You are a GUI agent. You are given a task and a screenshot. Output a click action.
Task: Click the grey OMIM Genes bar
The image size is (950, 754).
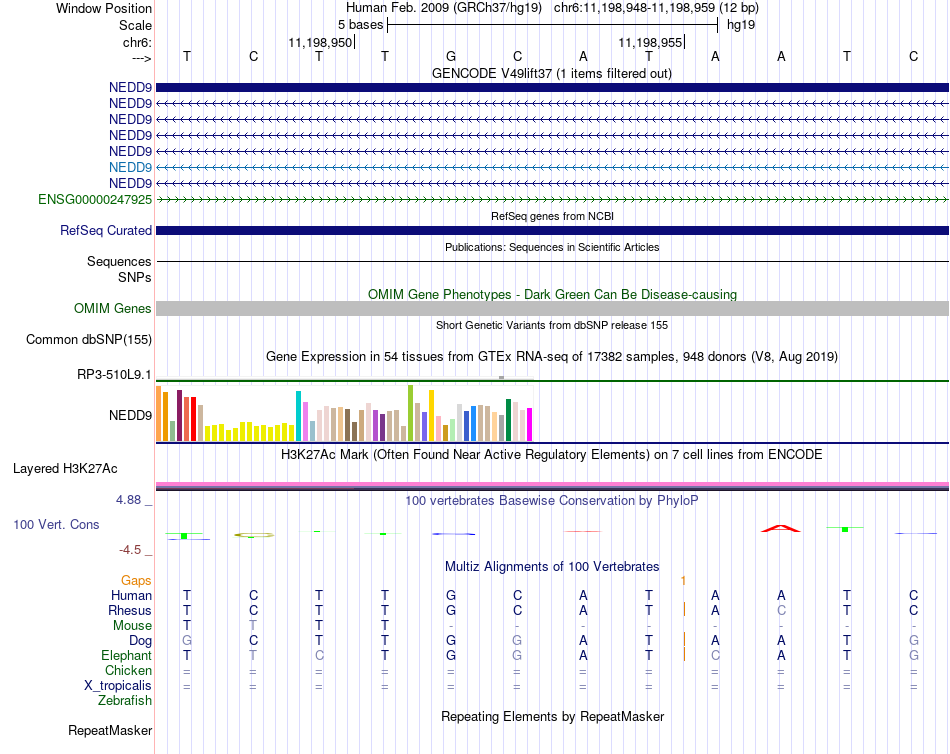pos(552,309)
